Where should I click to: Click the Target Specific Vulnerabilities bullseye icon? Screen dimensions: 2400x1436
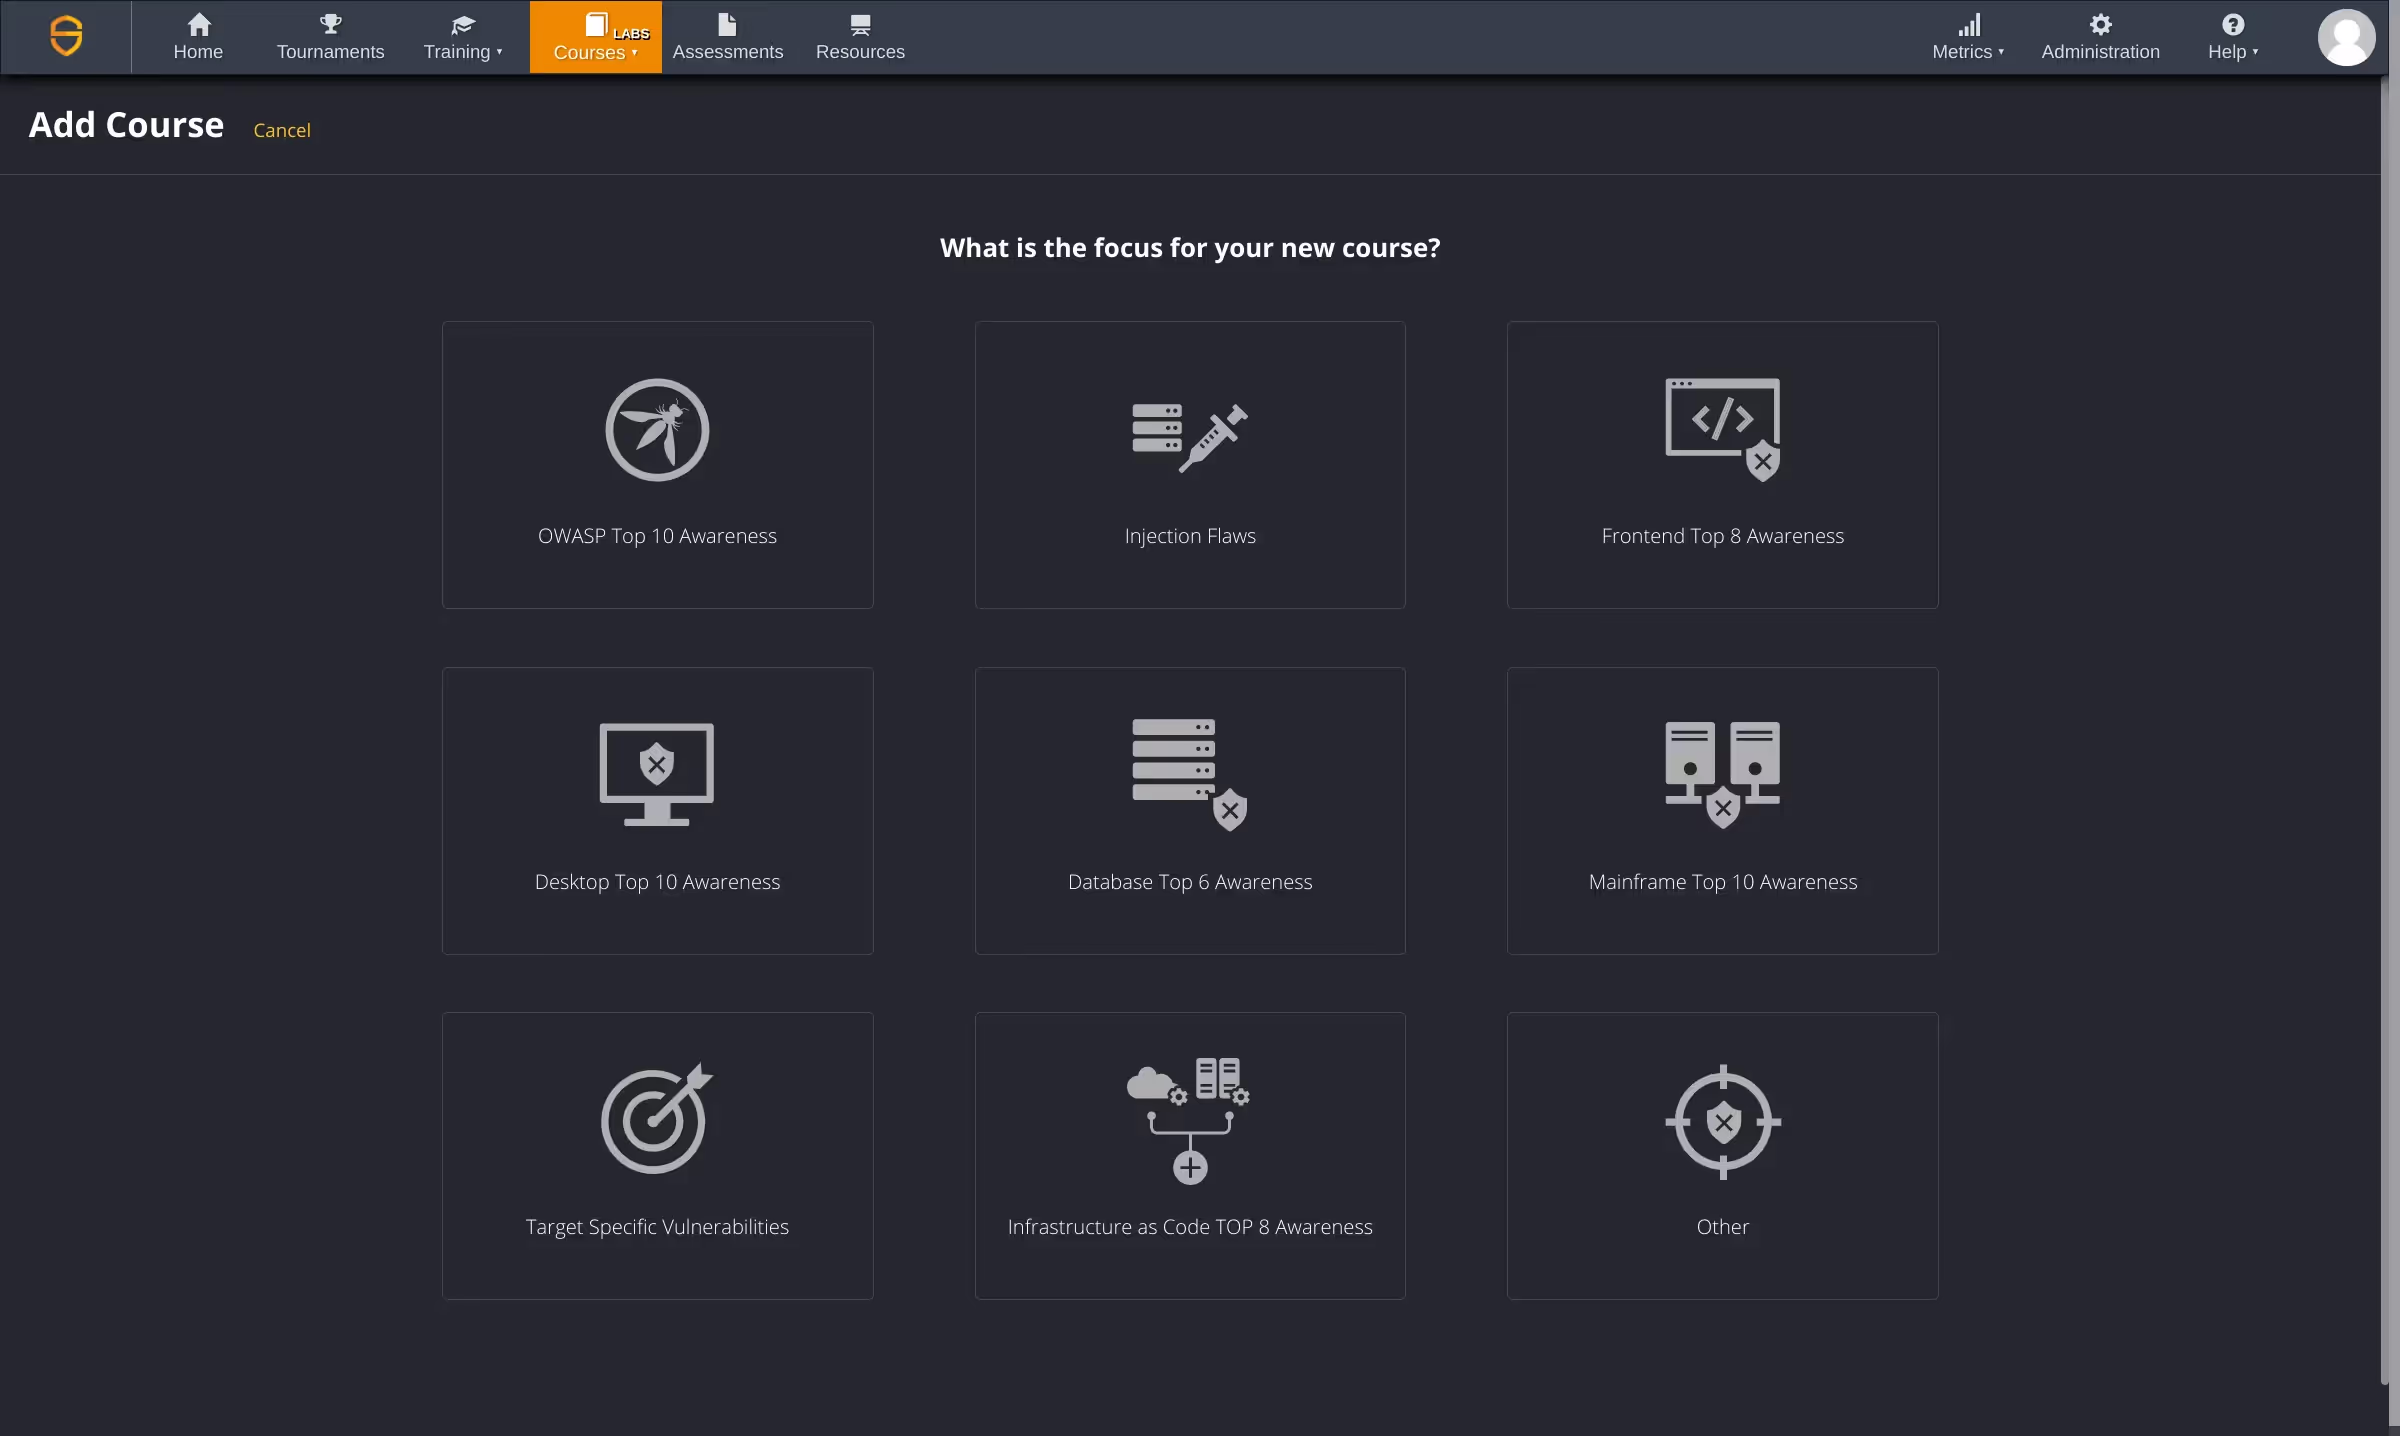(656, 1119)
